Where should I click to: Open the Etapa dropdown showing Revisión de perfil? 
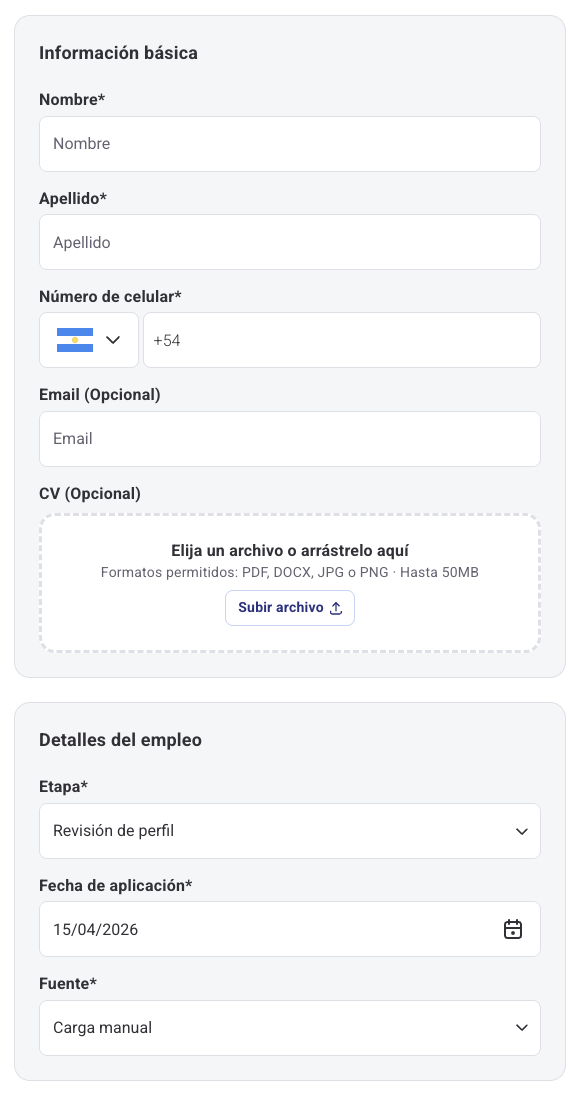point(290,830)
